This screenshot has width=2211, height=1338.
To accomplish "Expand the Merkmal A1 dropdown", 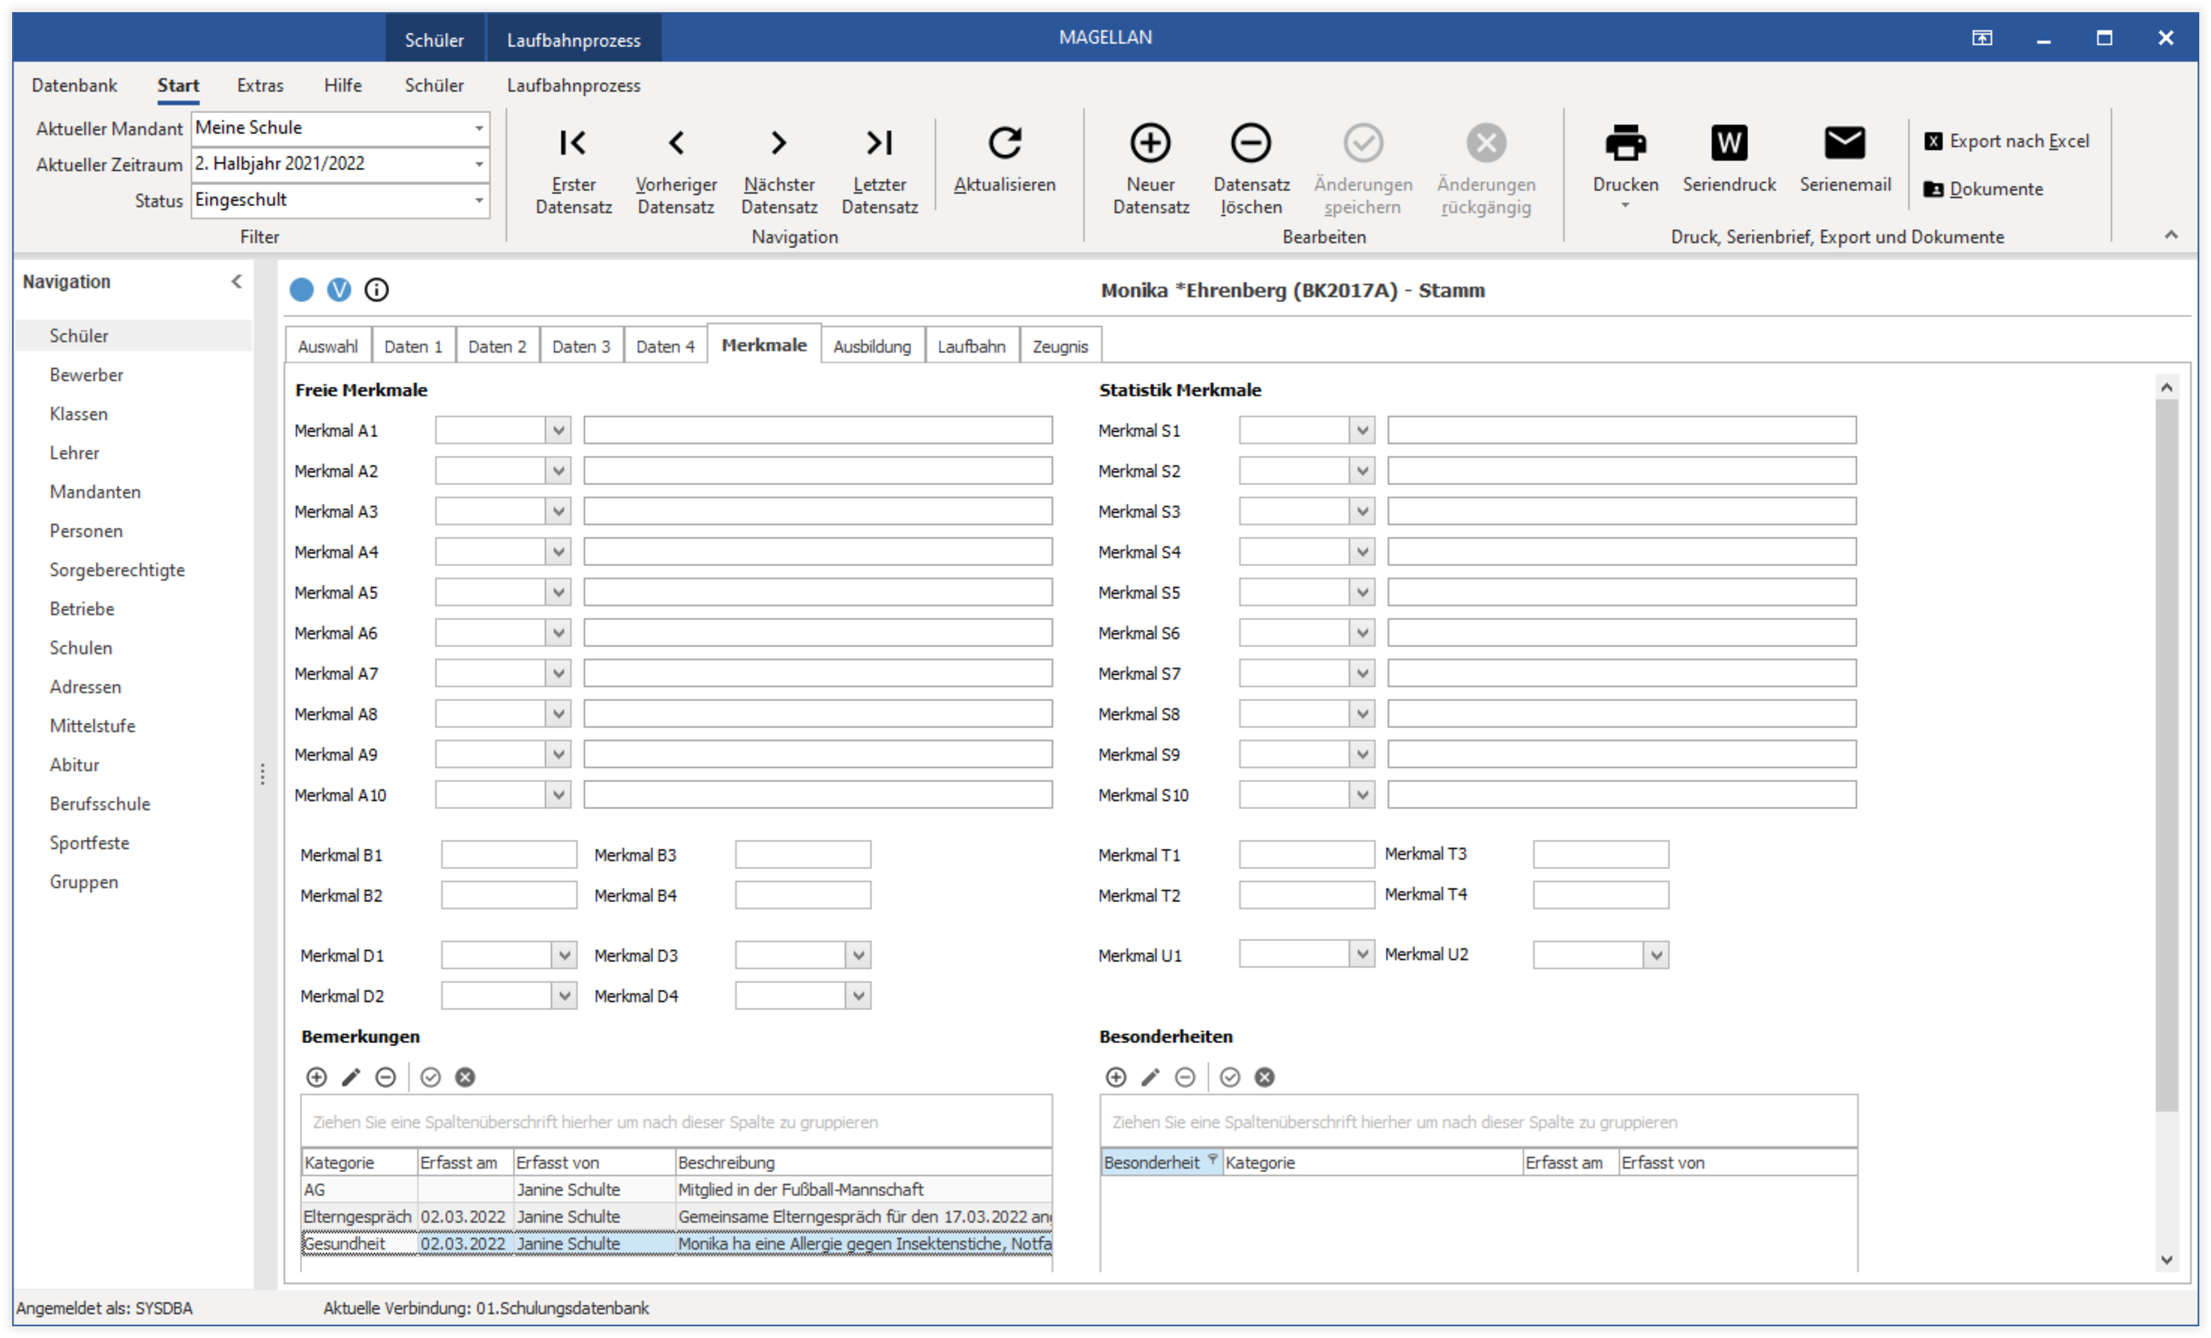I will pos(558,431).
